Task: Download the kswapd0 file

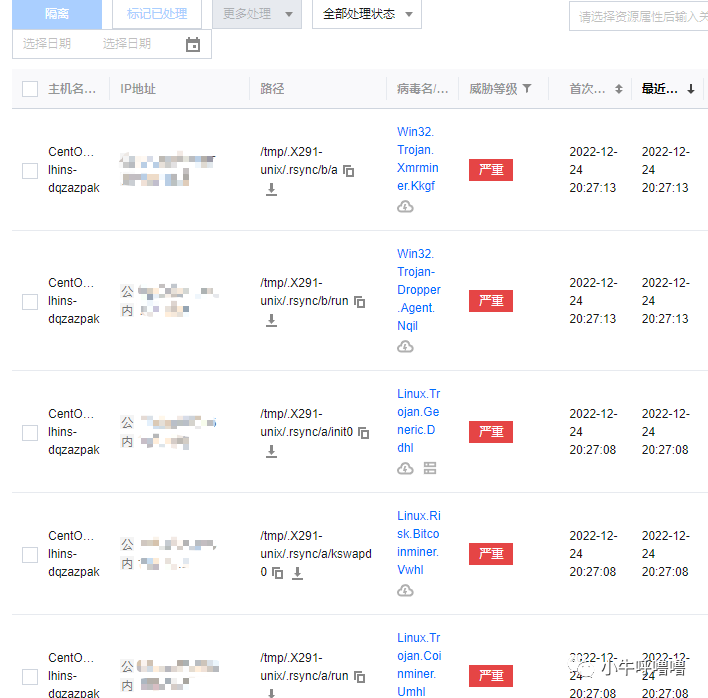Action: click(x=297, y=572)
